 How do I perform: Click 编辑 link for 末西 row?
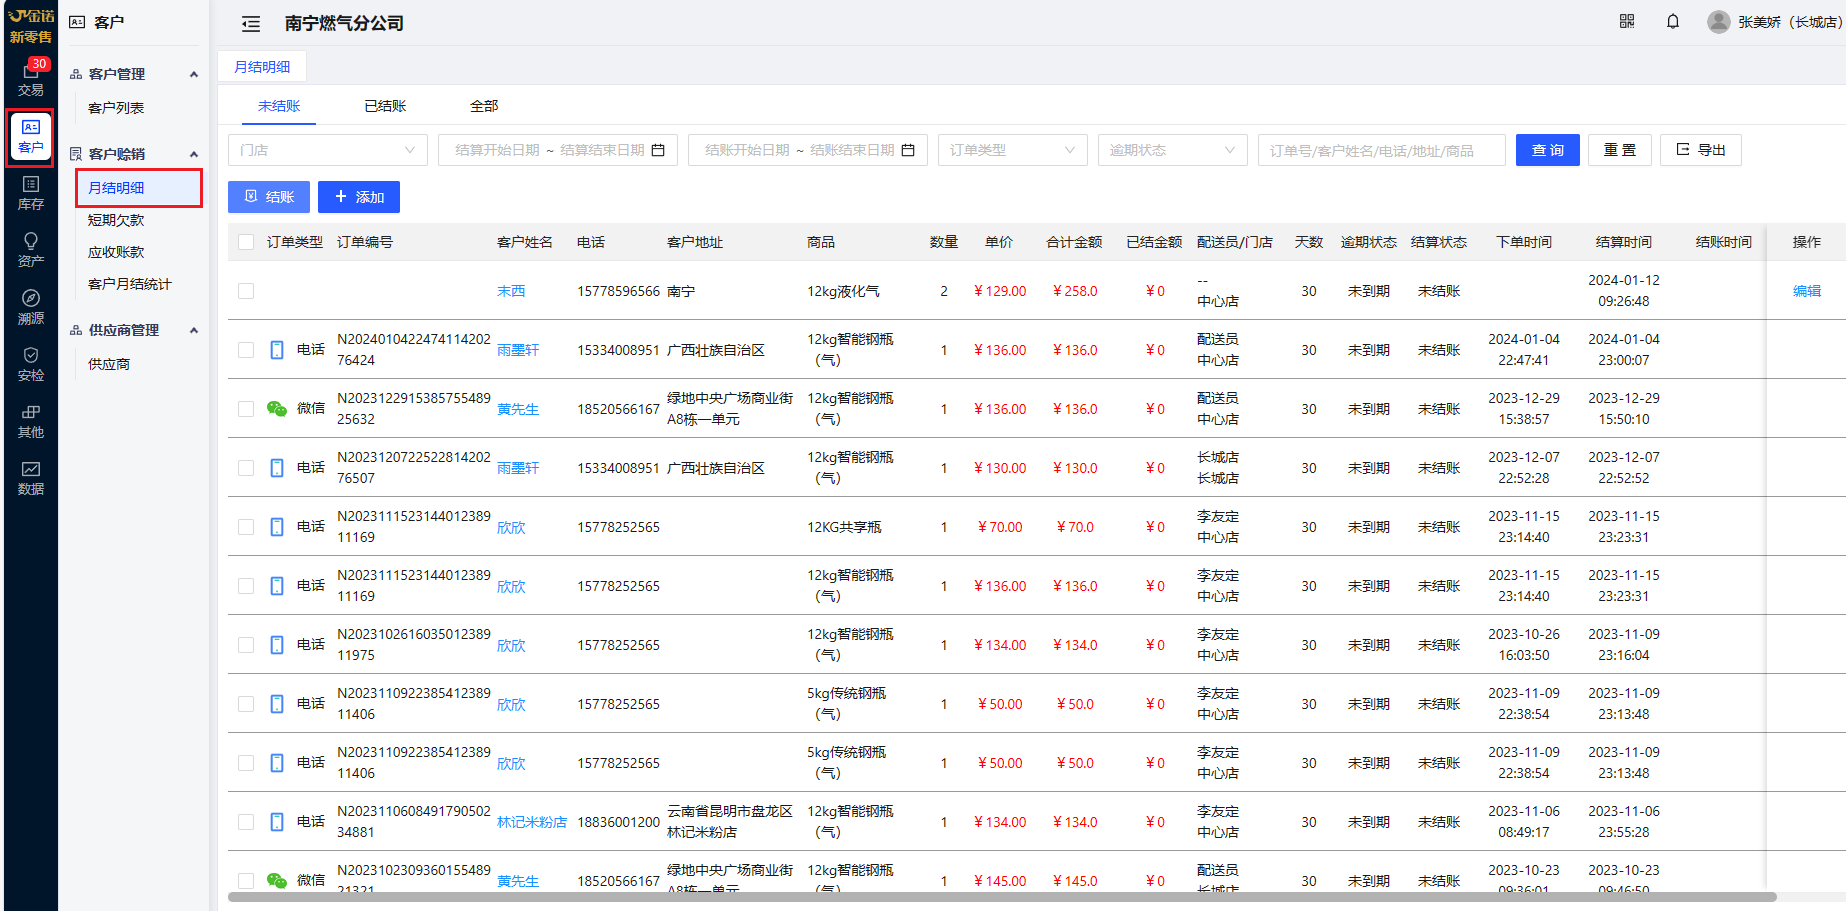1807,291
